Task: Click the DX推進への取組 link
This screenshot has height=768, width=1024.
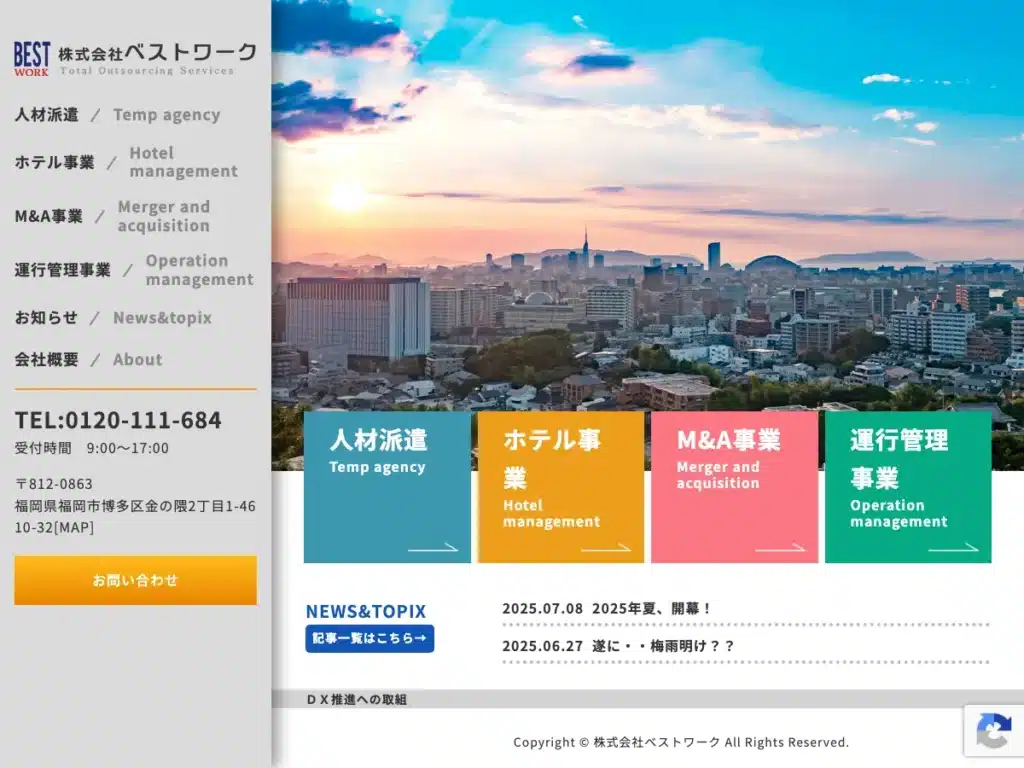Action: tap(357, 699)
